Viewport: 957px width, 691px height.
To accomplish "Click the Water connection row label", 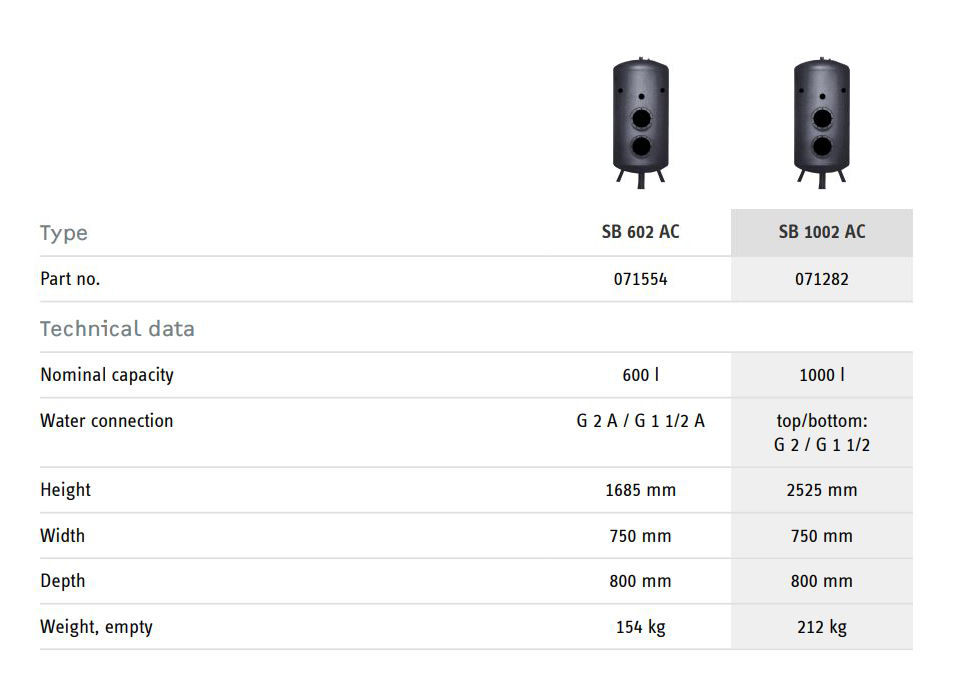I will 106,421.
